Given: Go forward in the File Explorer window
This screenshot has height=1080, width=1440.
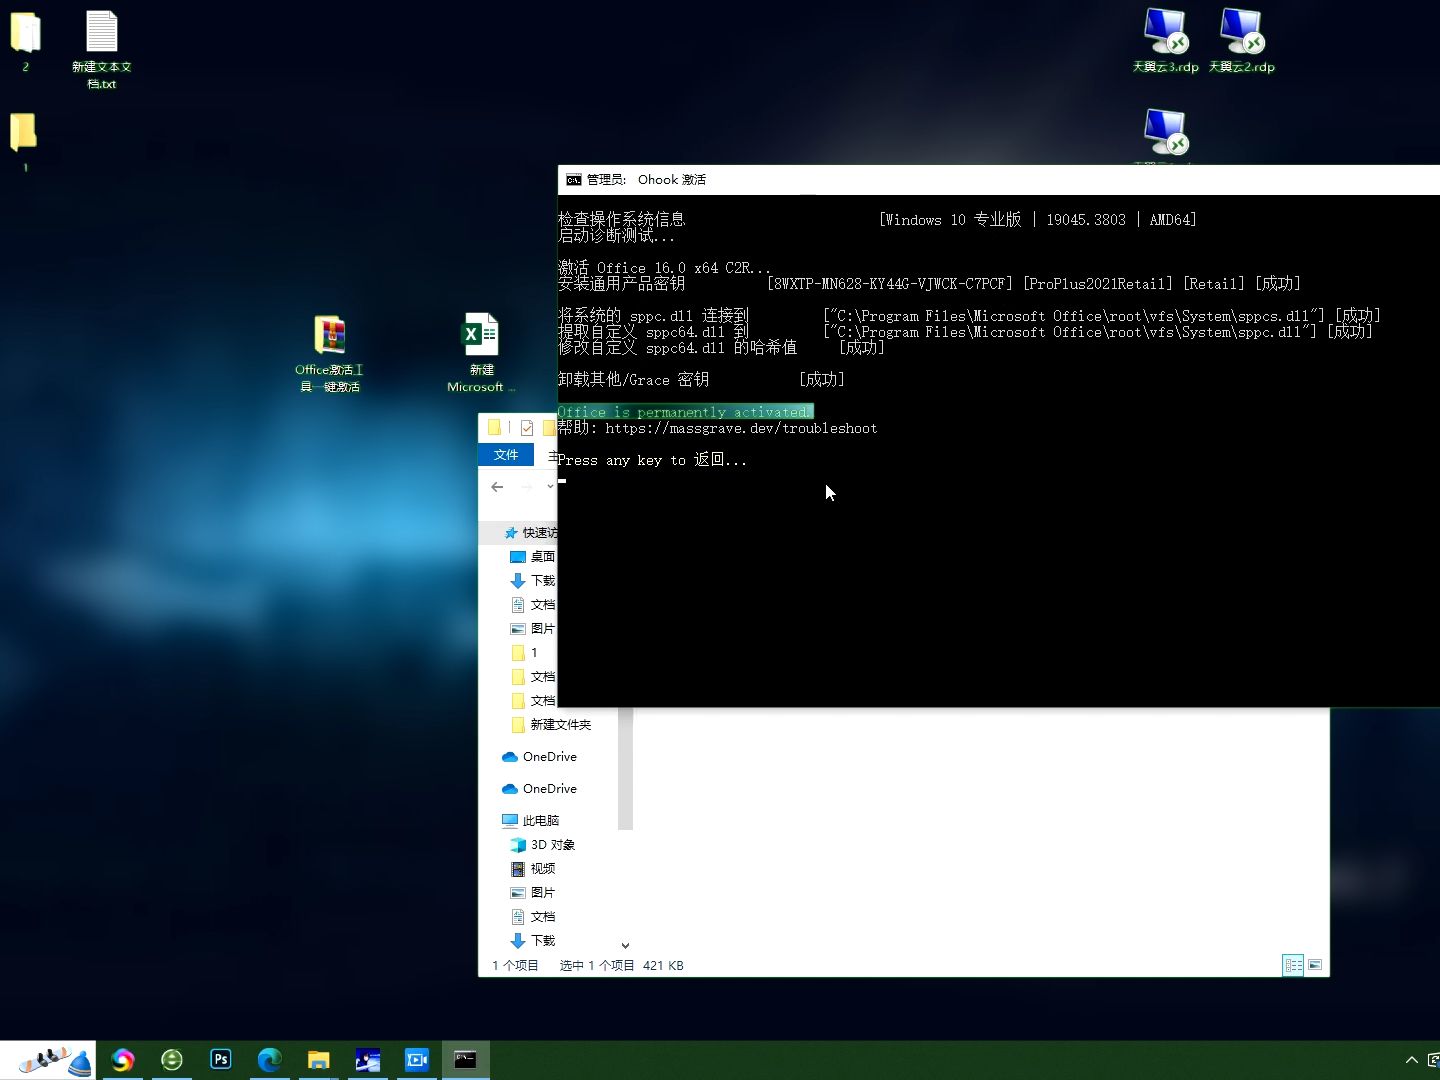Looking at the screenshot, I should tap(526, 487).
